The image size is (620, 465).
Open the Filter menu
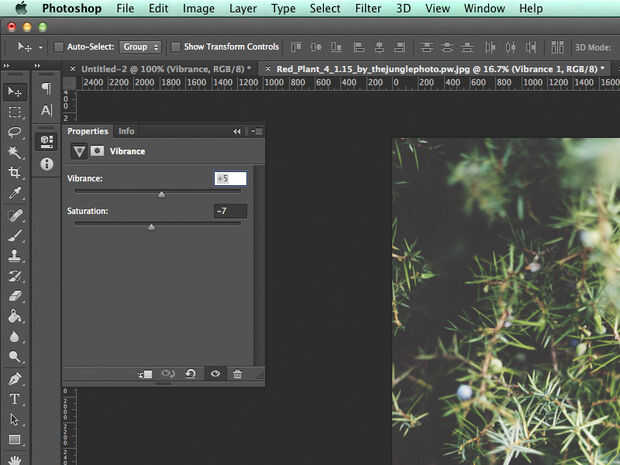368,8
